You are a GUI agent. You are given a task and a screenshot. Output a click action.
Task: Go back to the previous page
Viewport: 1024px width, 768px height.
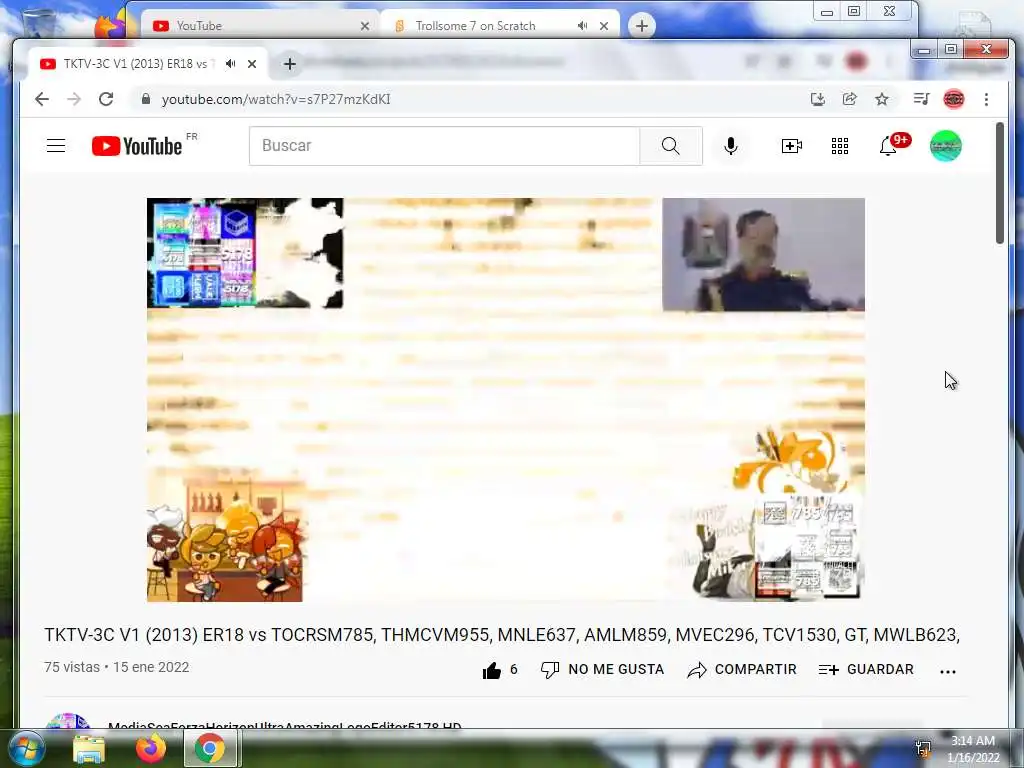(x=42, y=99)
